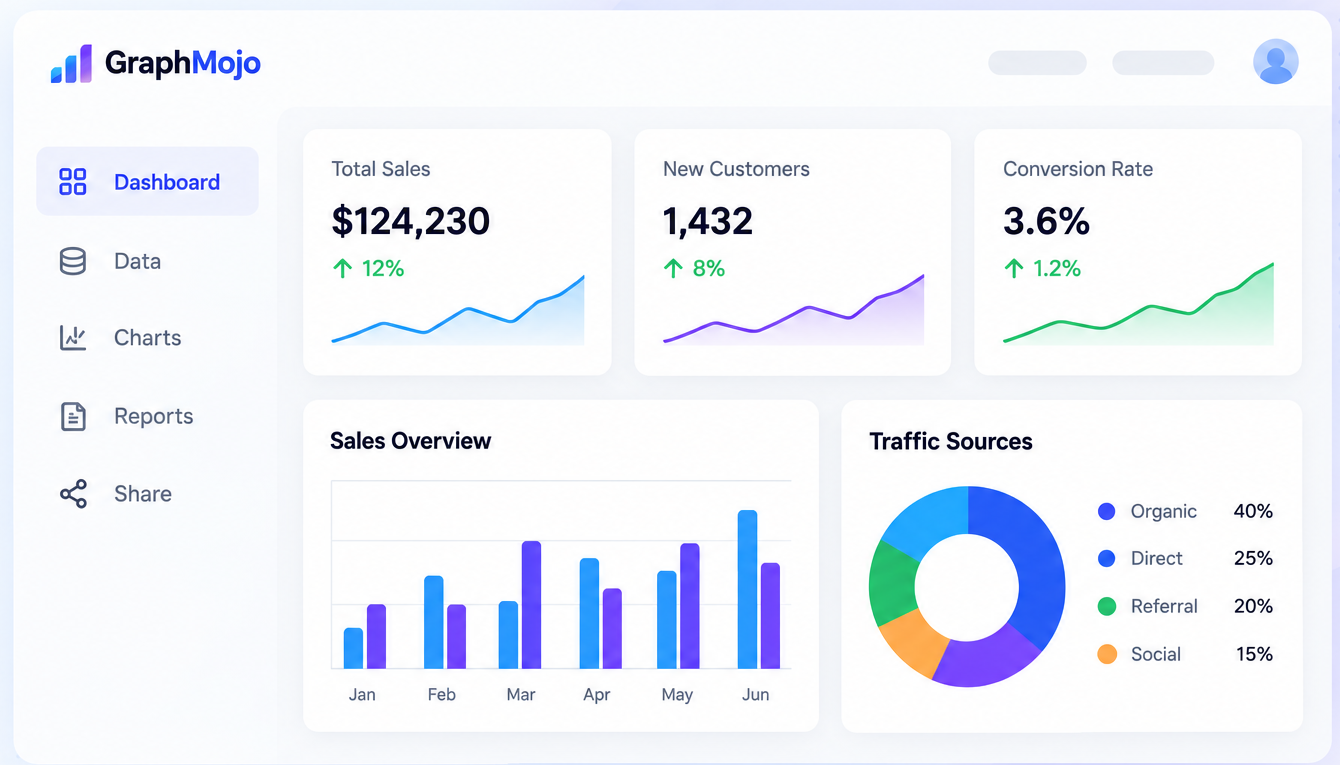
Task: Click the purple segment of the donut chart
Action: 983,660
